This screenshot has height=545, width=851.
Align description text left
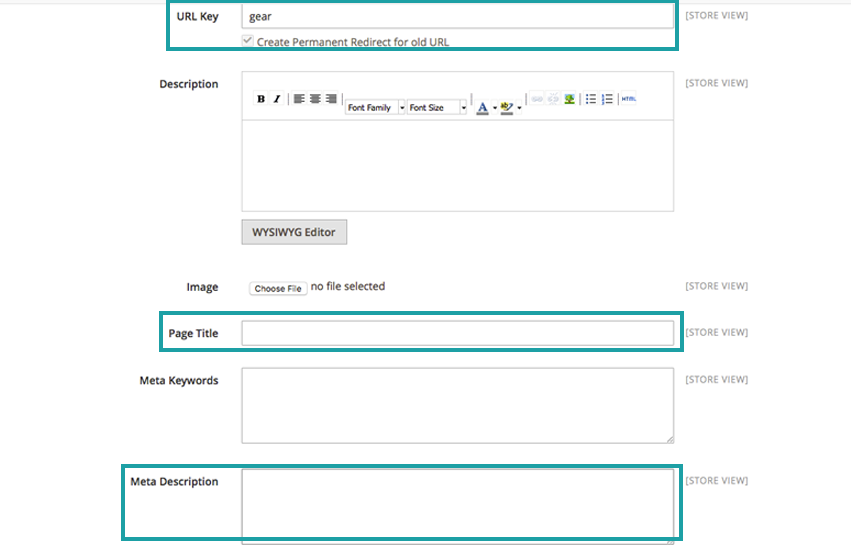click(x=299, y=99)
